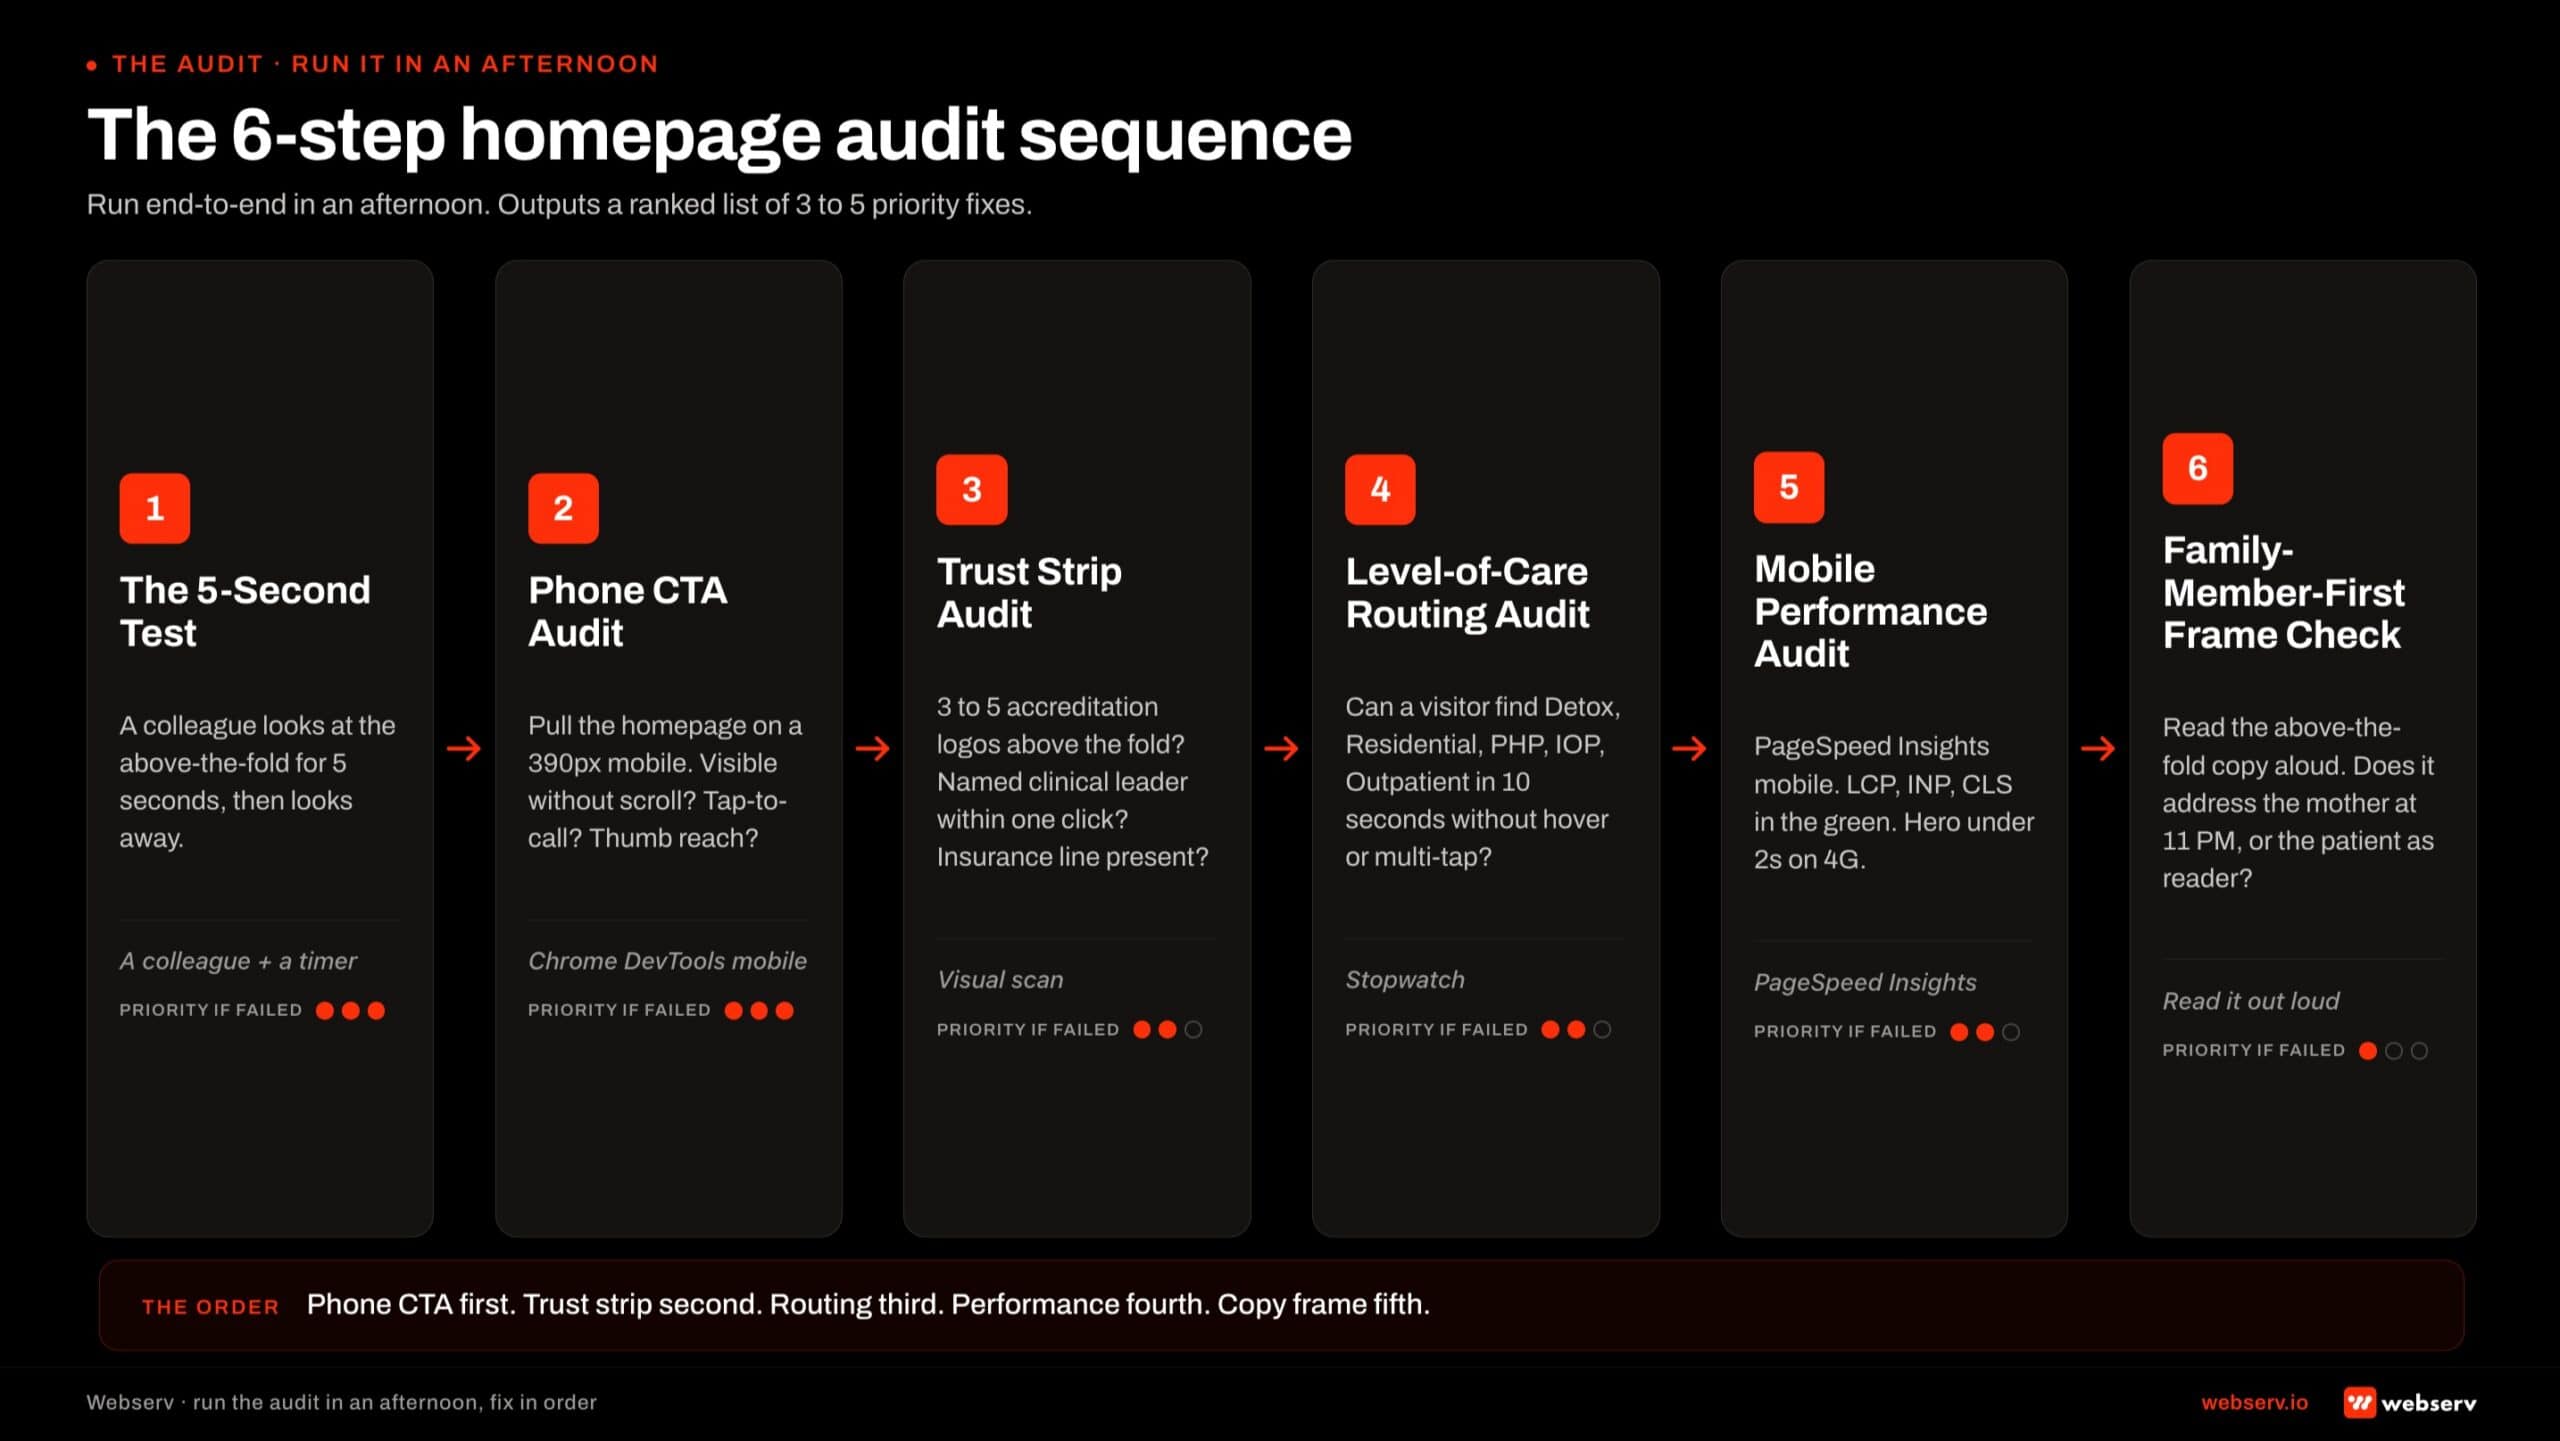Click the "THE AUDIT · RUN IT IN AN AFTERNOON" eyebrow
Viewport: 2560px width, 1441px height.
click(x=385, y=64)
